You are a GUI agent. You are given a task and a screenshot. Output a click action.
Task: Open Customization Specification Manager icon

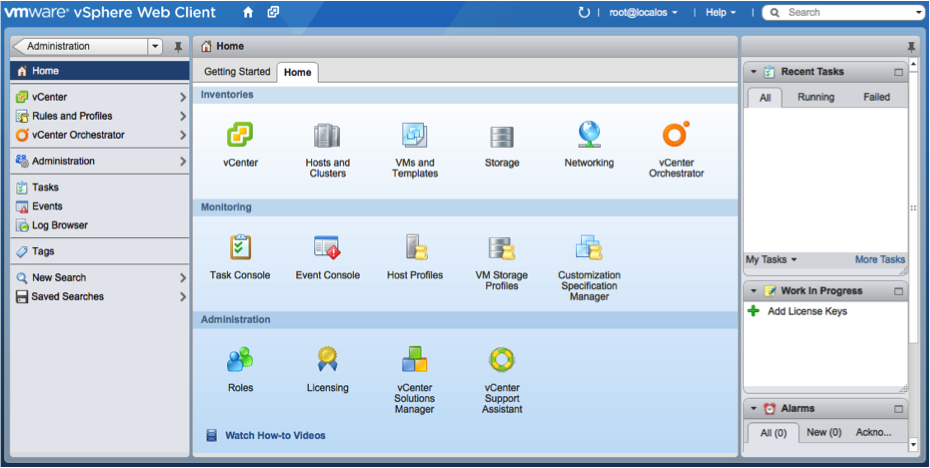tap(589, 247)
